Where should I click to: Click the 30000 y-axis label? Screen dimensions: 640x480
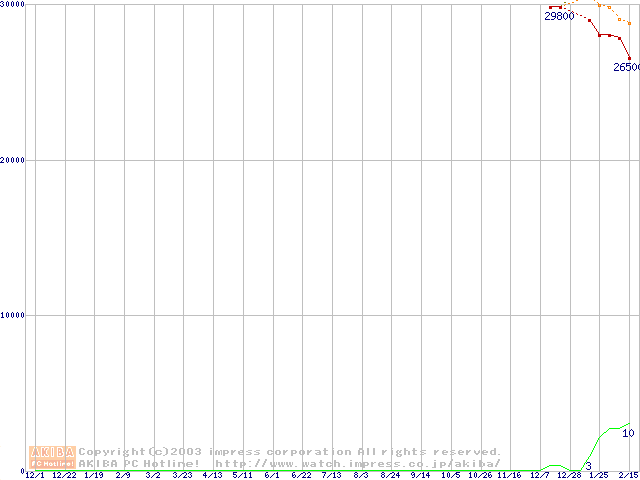(x=13, y=5)
